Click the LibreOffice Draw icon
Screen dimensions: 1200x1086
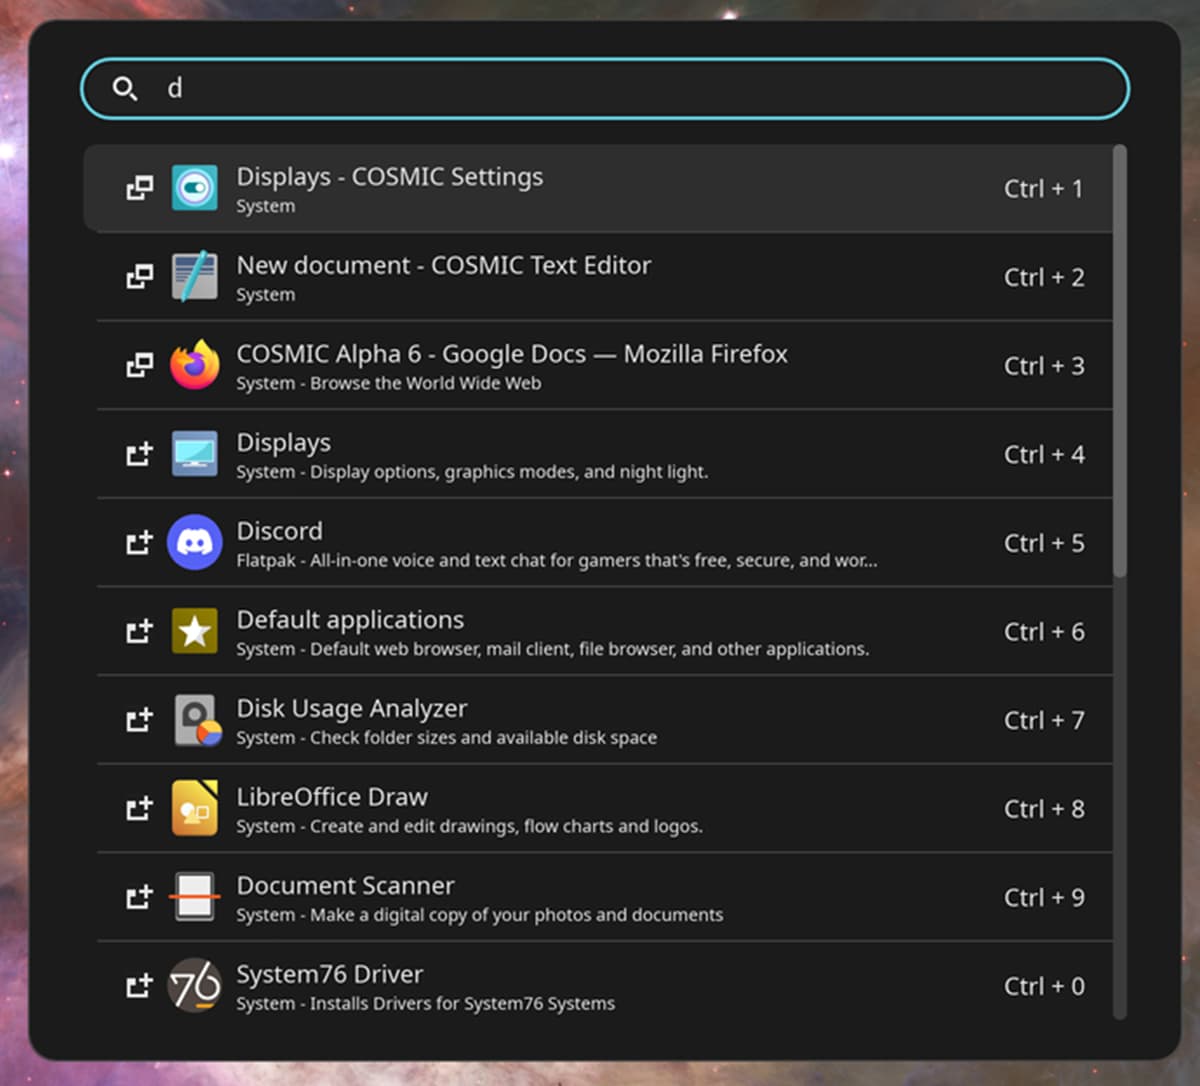[x=194, y=808]
